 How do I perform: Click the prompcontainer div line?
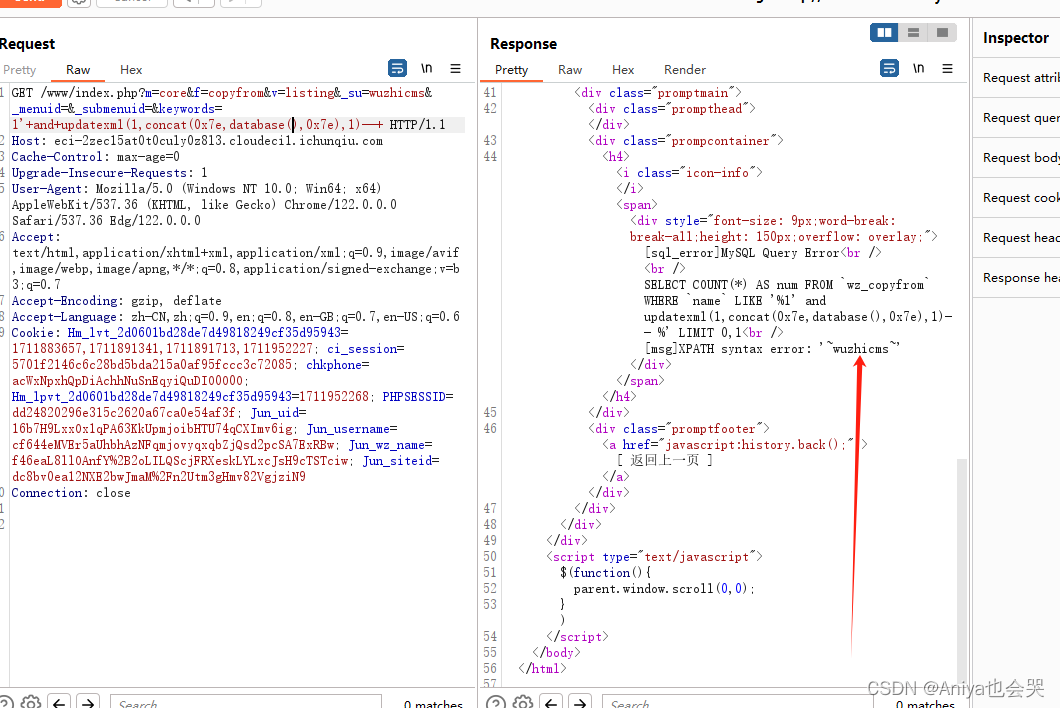coord(686,141)
